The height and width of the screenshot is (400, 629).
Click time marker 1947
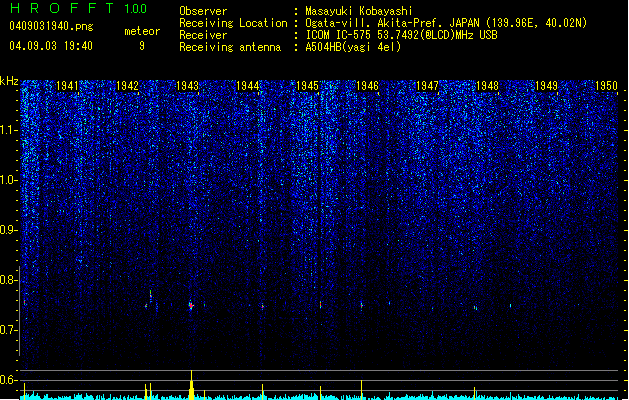427,86
